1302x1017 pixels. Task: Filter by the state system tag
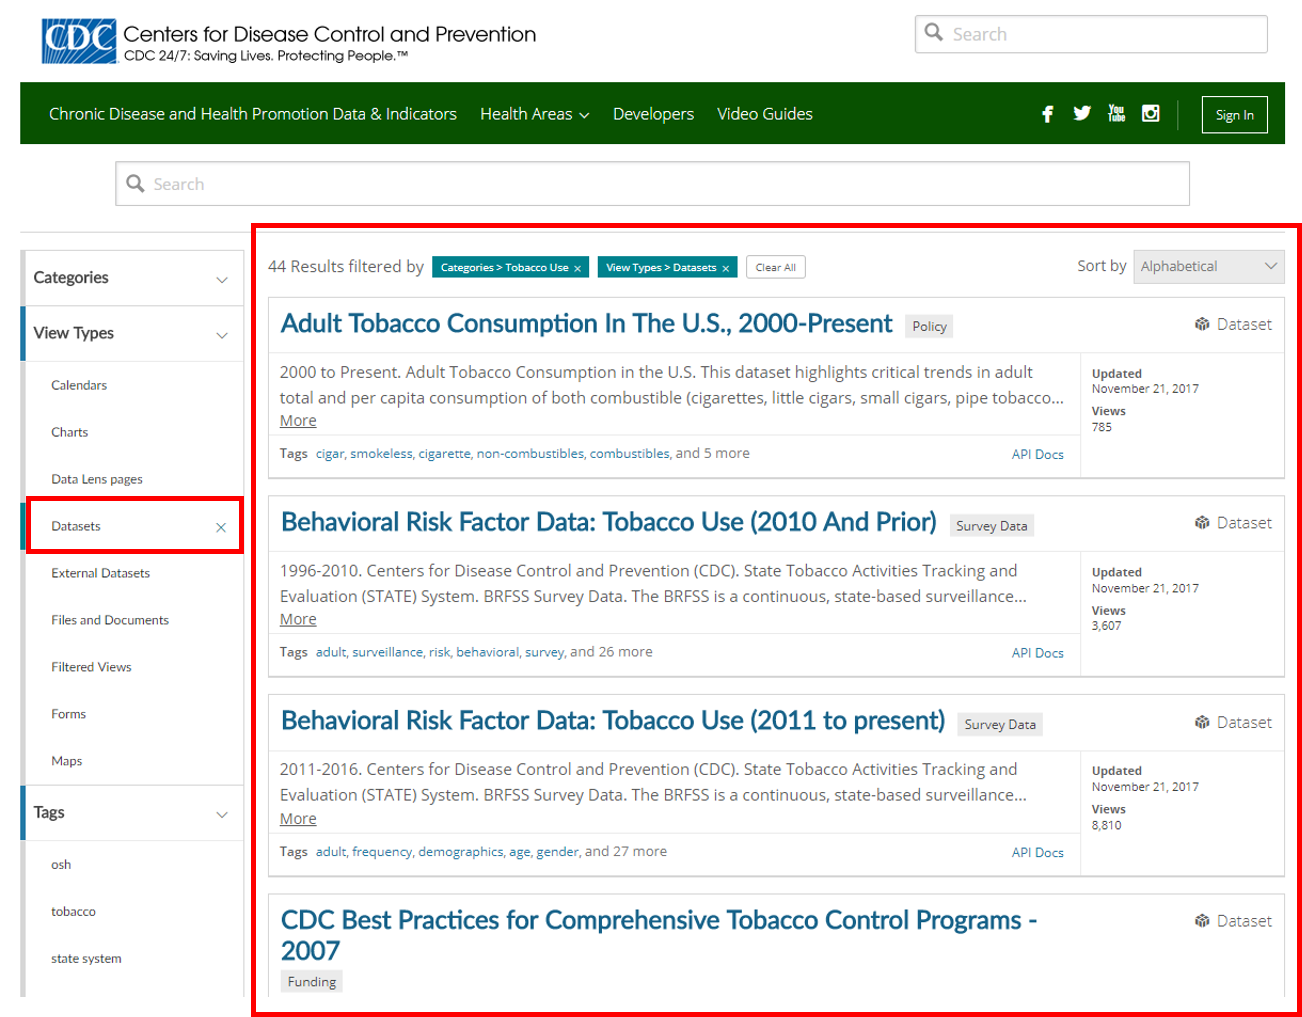[86, 959]
